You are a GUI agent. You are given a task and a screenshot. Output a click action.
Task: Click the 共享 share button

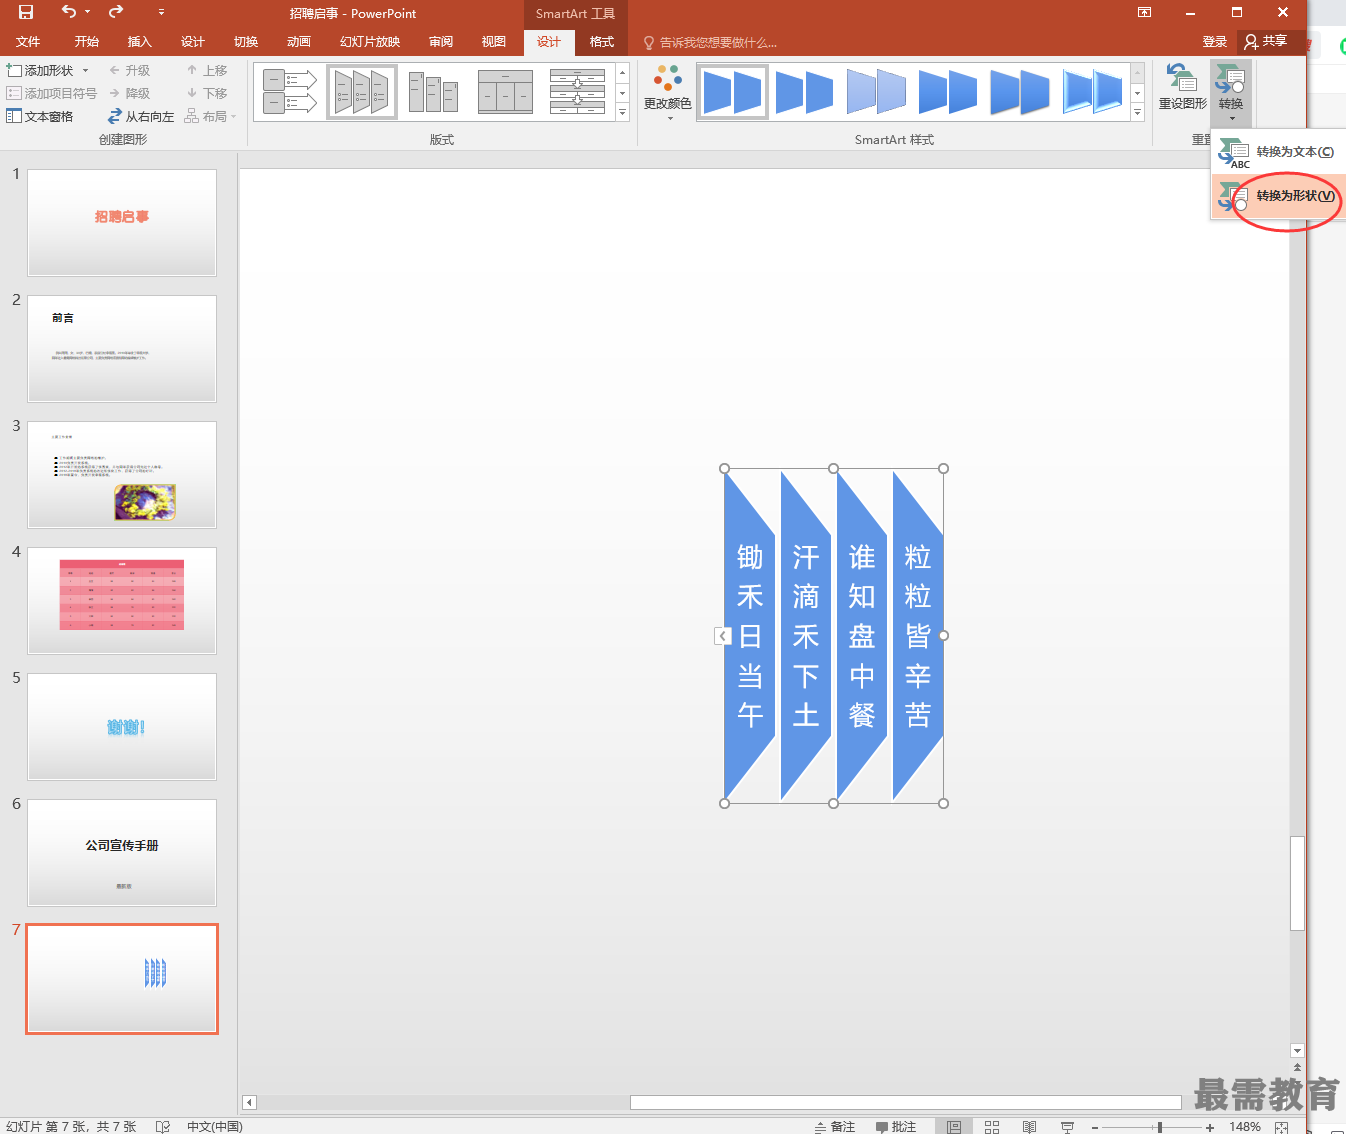click(x=1265, y=42)
